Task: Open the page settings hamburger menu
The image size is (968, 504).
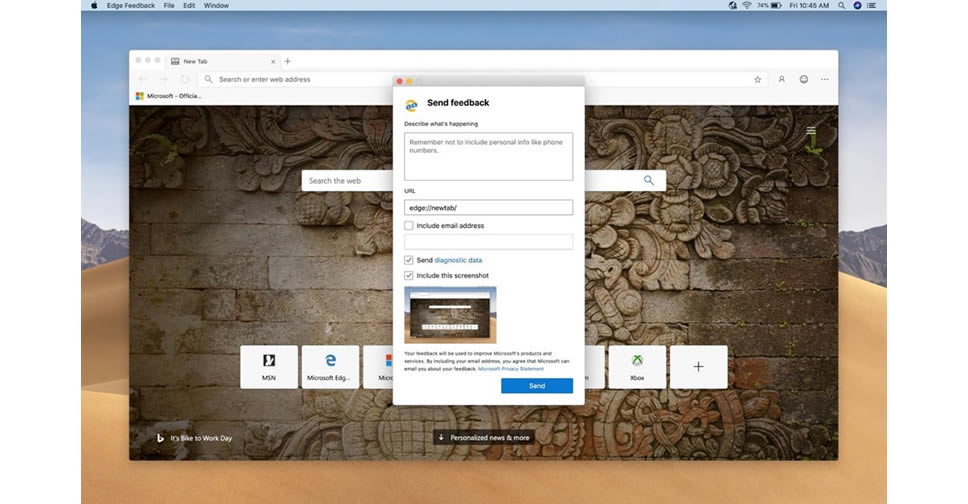Action: [x=811, y=130]
